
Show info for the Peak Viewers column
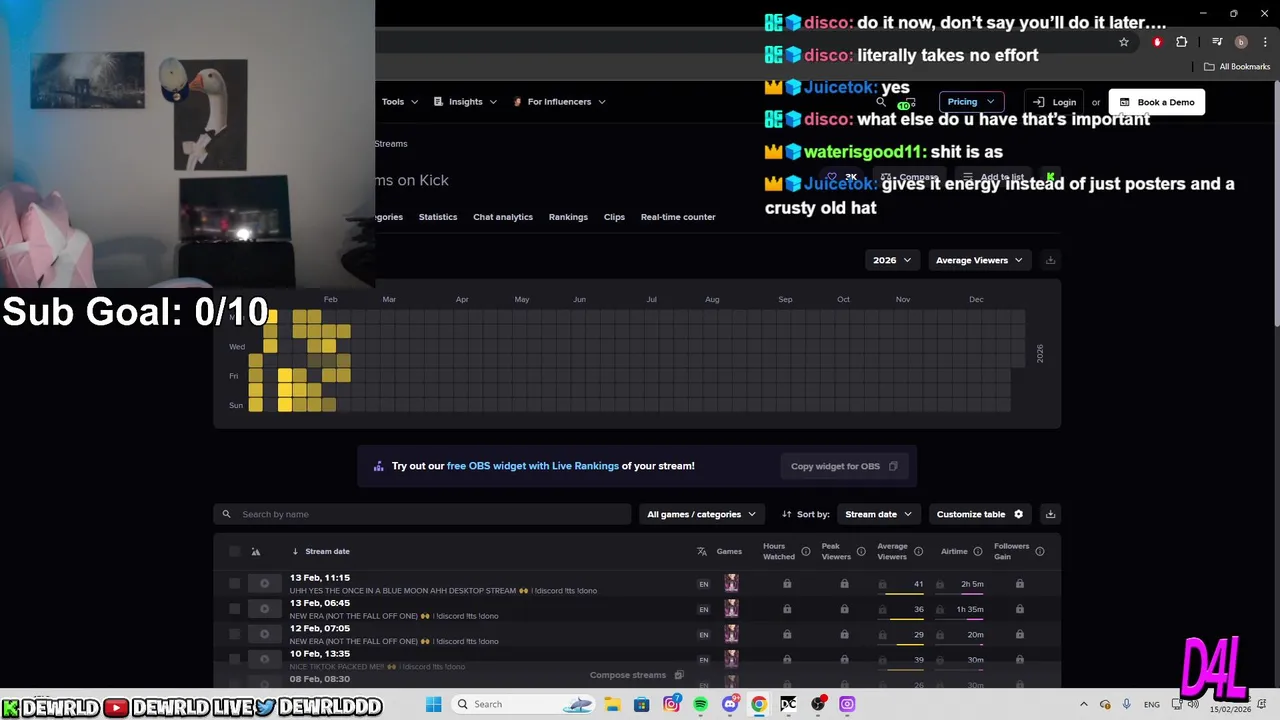(861, 551)
